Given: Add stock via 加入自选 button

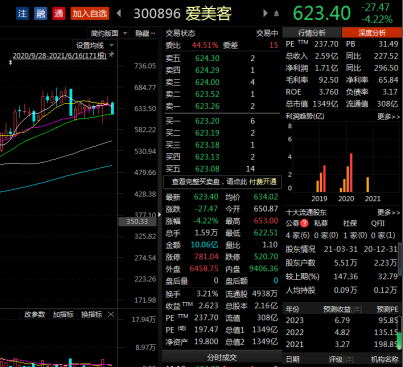Looking at the screenshot, I should 90,13.
